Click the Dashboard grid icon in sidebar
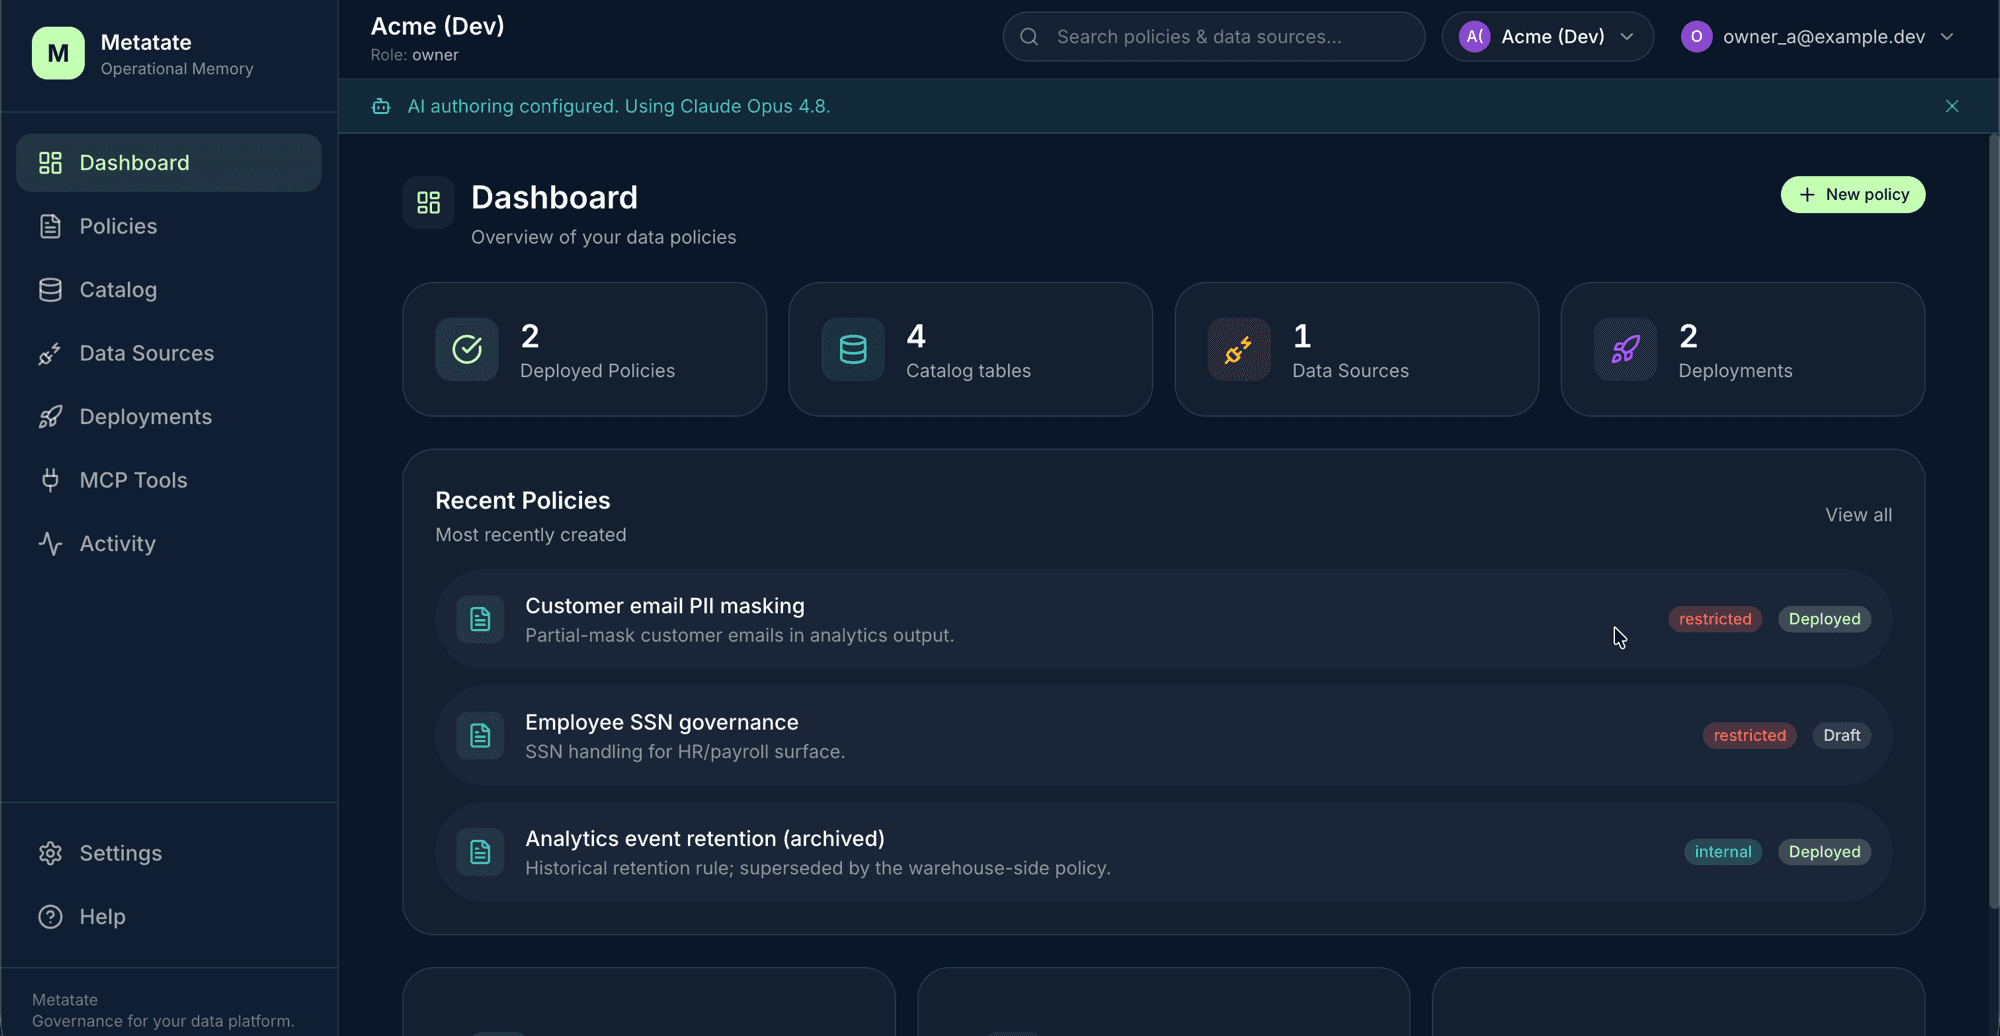2000x1036 pixels. tap(50, 163)
